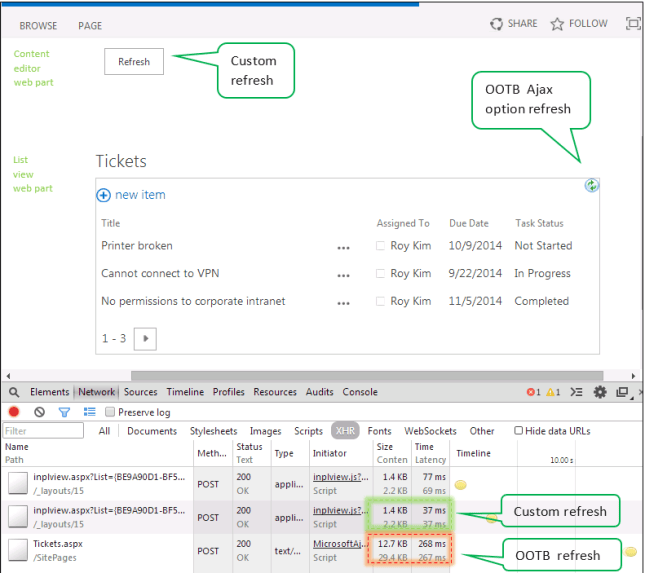Viewport: 645px width, 573px height.
Task: Click the OOTB Ajax refresh icon
Action: 592,186
